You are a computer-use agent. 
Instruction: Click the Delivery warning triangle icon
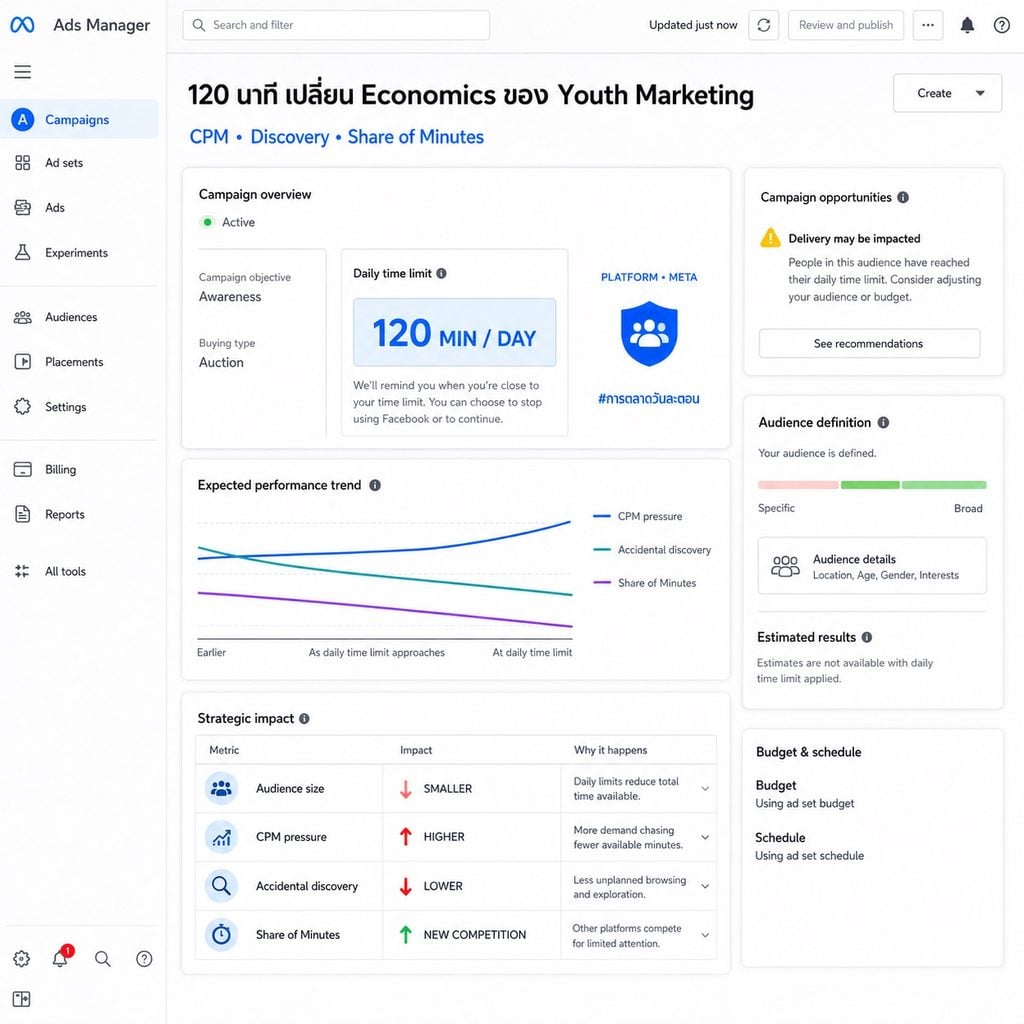click(x=771, y=238)
